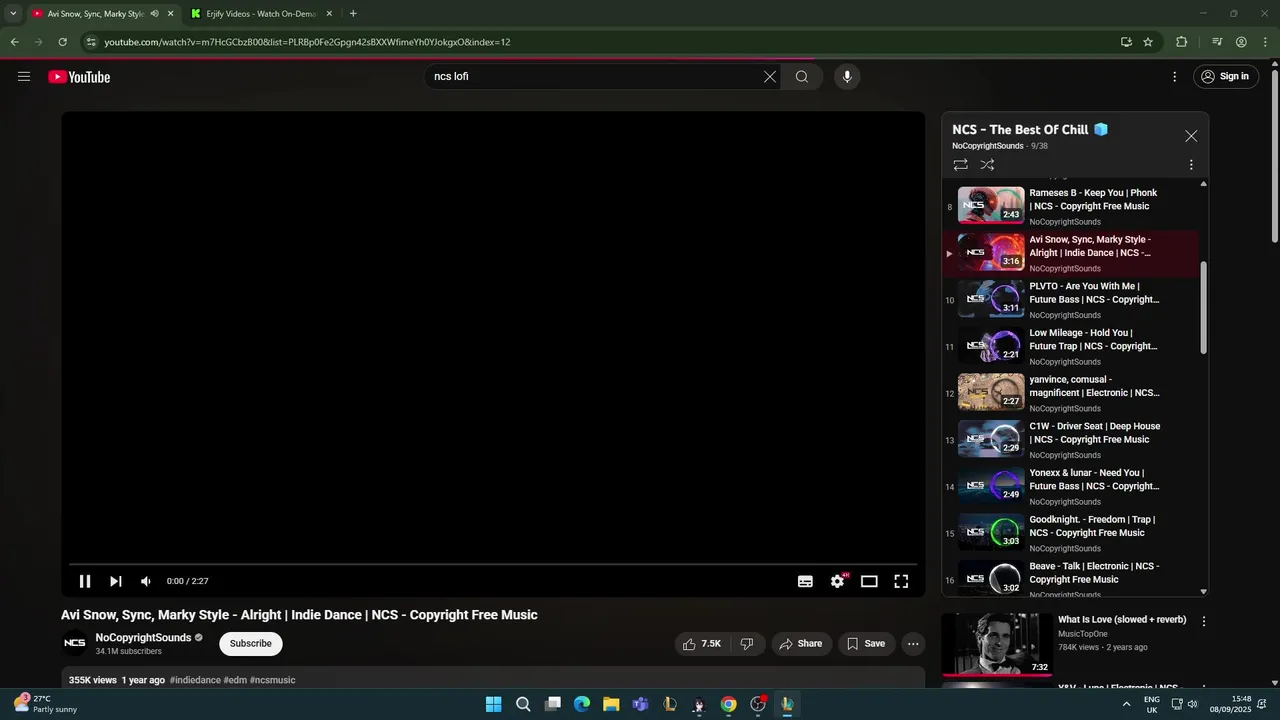The width and height of the screenshot is (1280, 720).
Task: Play Goodknight. - Freedom track
Action: click(x=1072, y=533)
